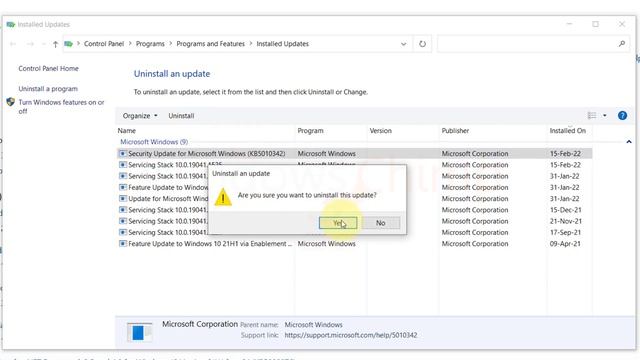Sort by Installed On column header
The height and width of the screenshot is (360, 640).
click(569, 131)
